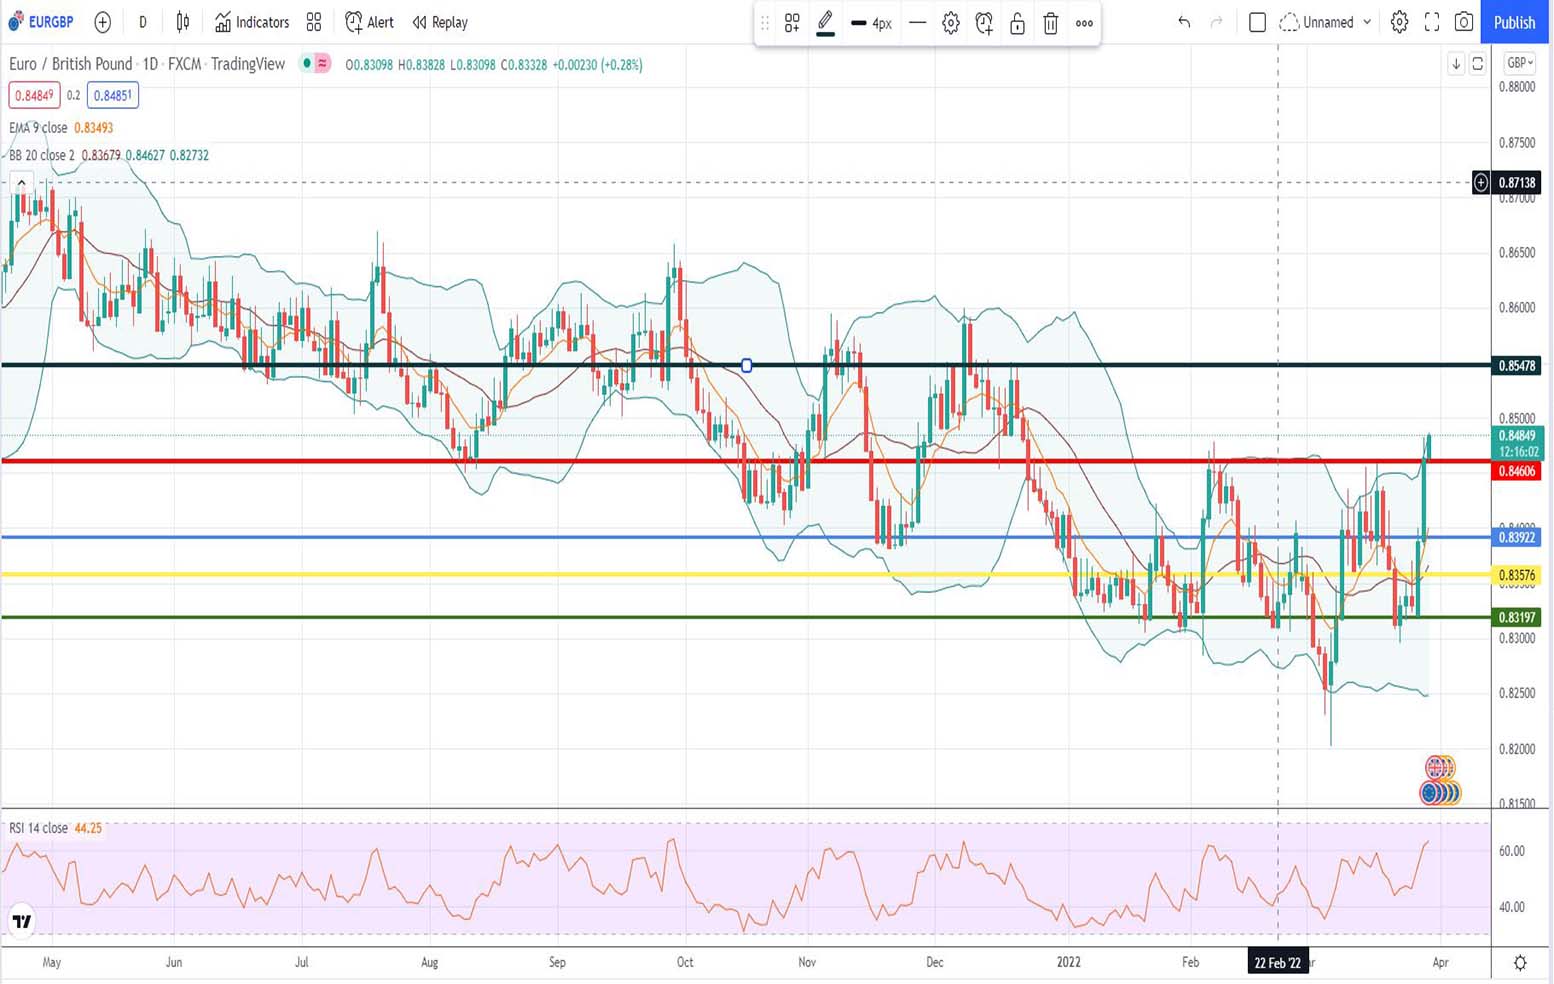Start bar Replay mode
Image resolution: width=1554 pixels, height=984 pixels.
(440, 22)
